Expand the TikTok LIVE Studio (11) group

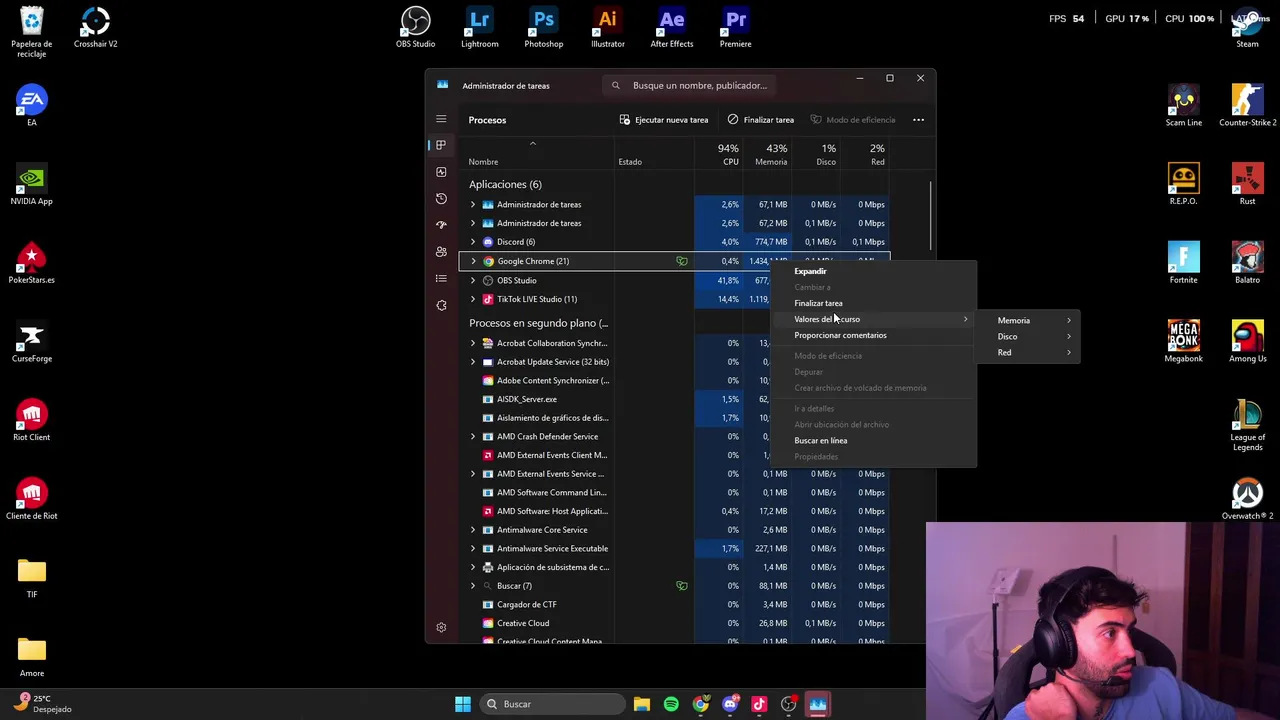coord(473,299)
